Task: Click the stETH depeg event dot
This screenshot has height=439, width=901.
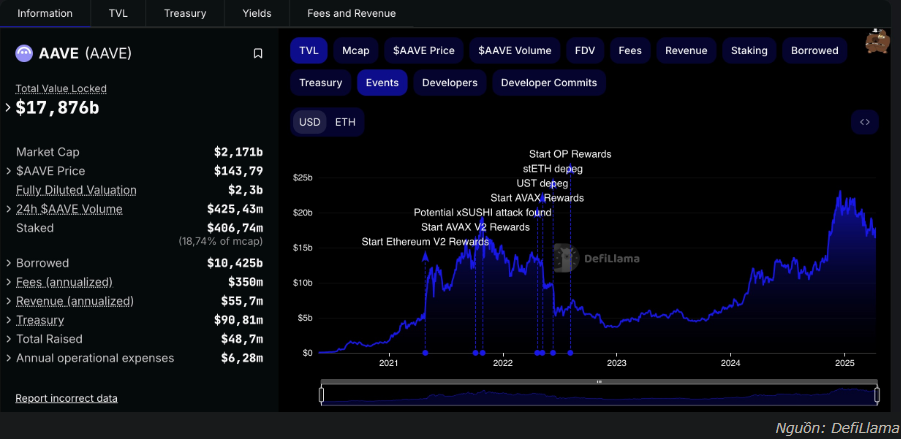Action: pyautogui.click(x=553, y=353)
